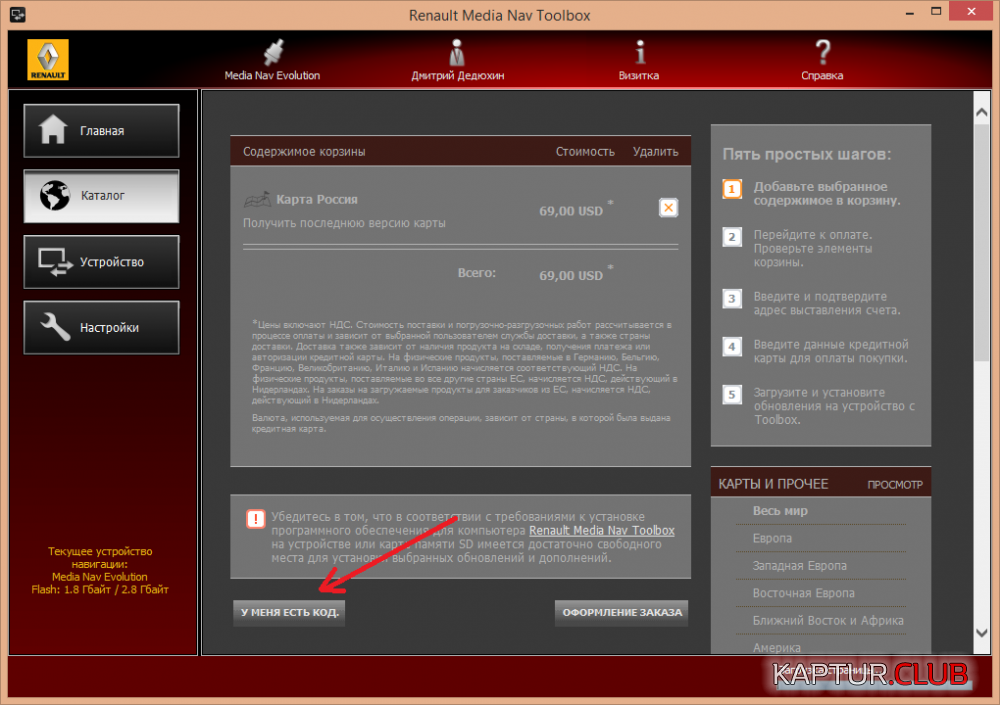
Task: Click the КАРТЫ И ПРОЧЕЕ panel title
Action: click(773, 484)
